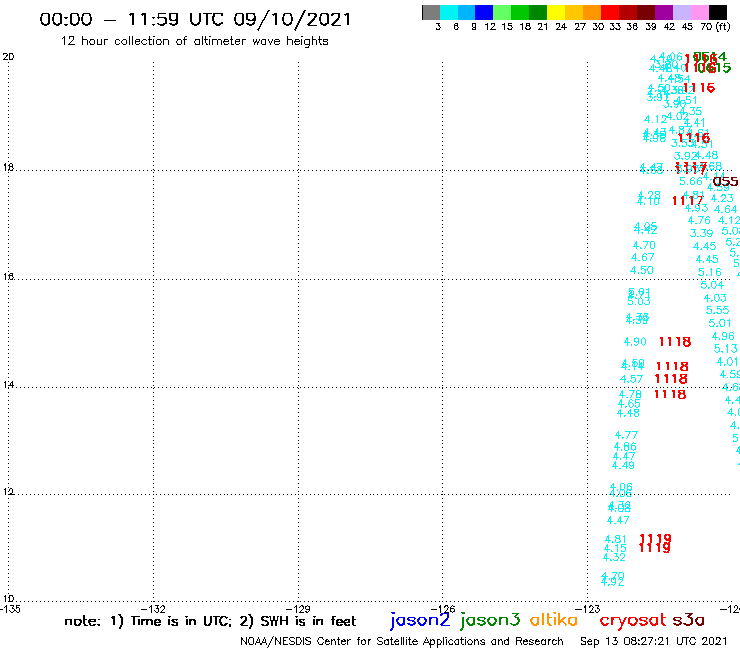Click the gray 3 ft legend swatch

pyautogui.click(x=431, y=12)
